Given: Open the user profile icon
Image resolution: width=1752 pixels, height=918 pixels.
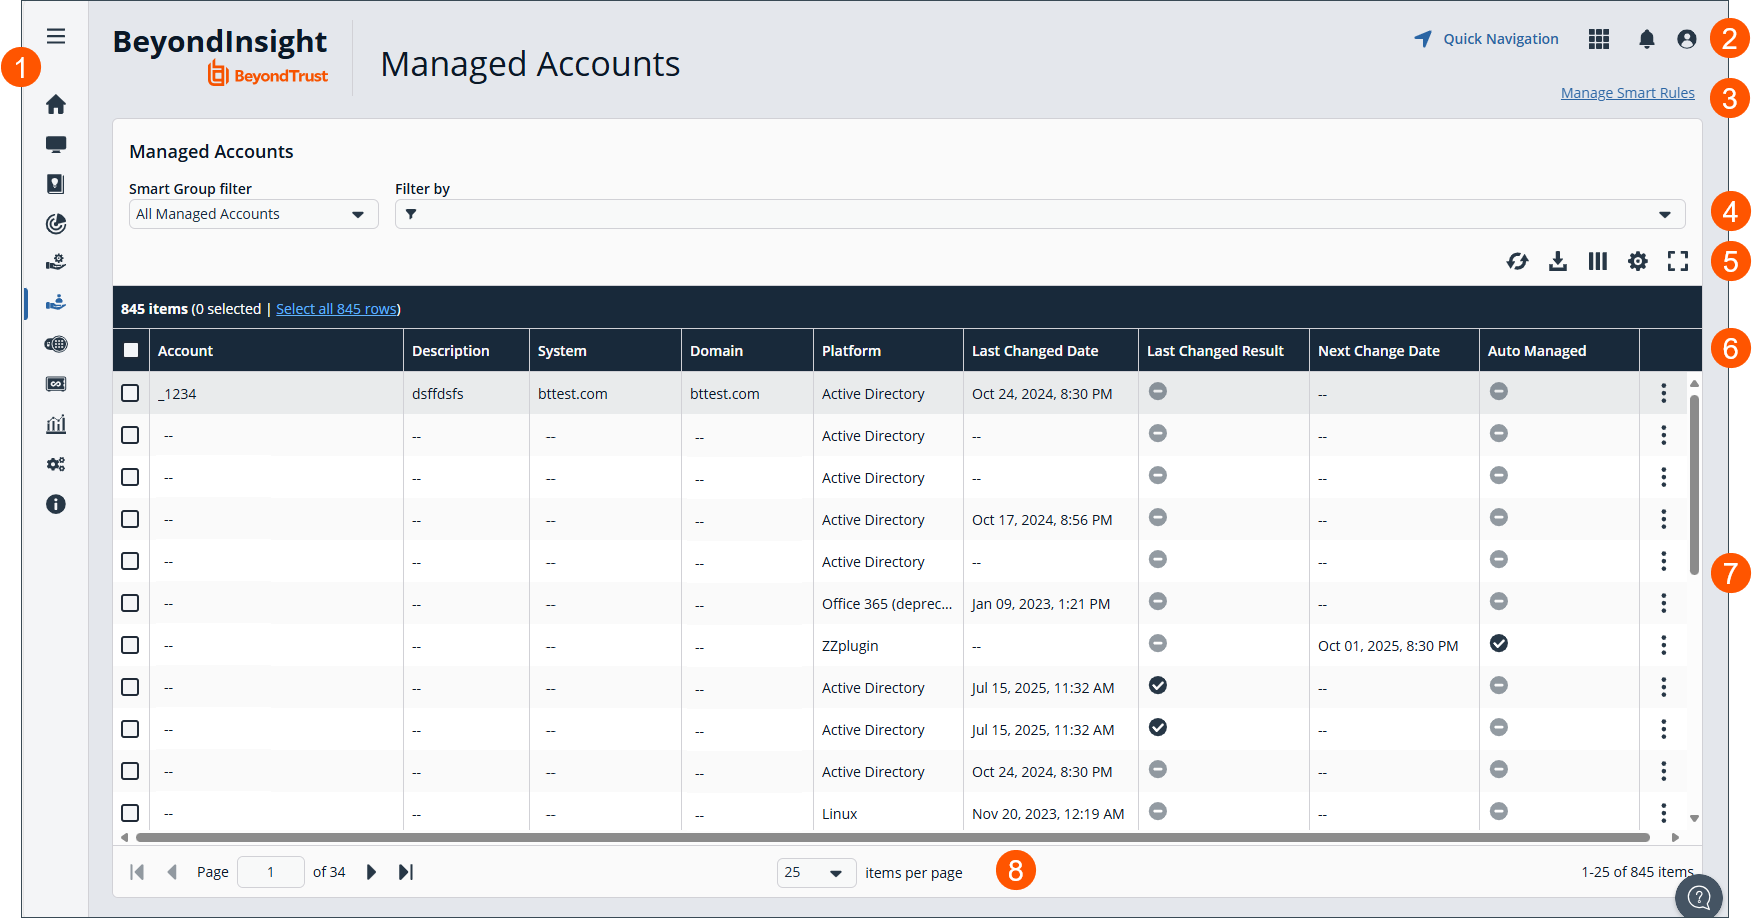Looking at the screenshot, I should click(1687, 39).
